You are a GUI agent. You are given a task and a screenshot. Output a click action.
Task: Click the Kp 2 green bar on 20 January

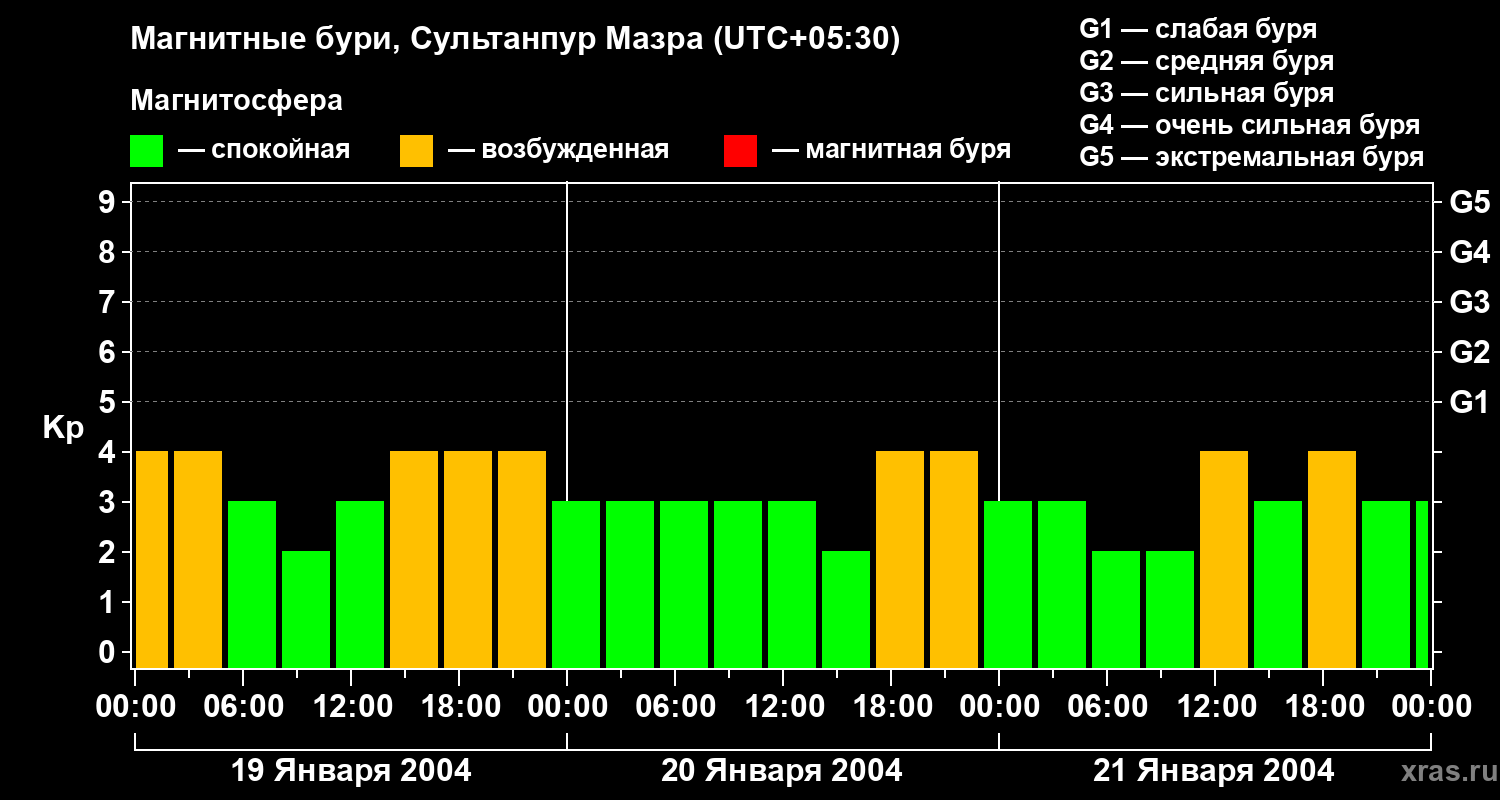[846, 608]
